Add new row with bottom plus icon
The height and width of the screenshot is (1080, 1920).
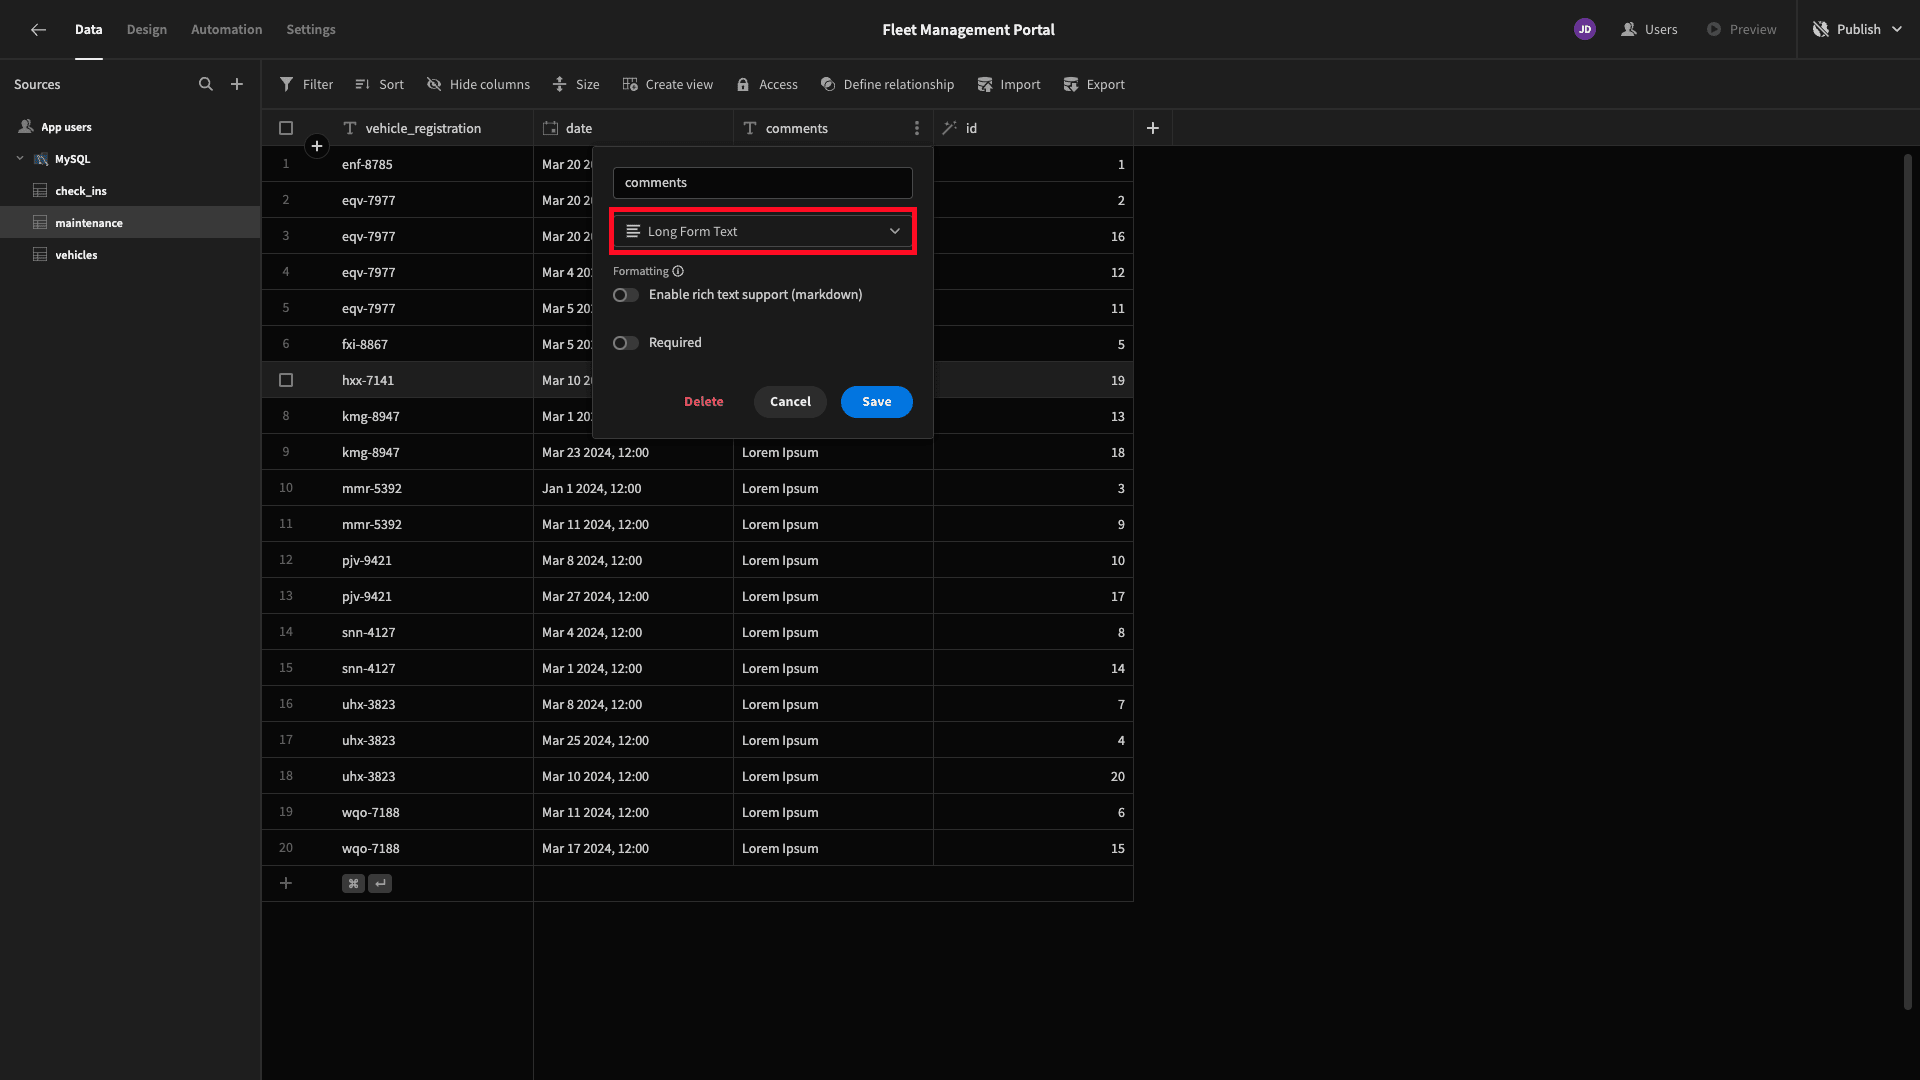pyautogui.click(x=286, y=883)
